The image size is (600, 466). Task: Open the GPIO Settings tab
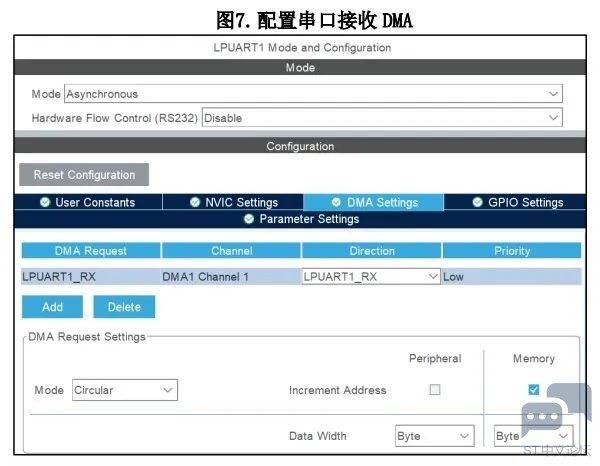(515, 202)
